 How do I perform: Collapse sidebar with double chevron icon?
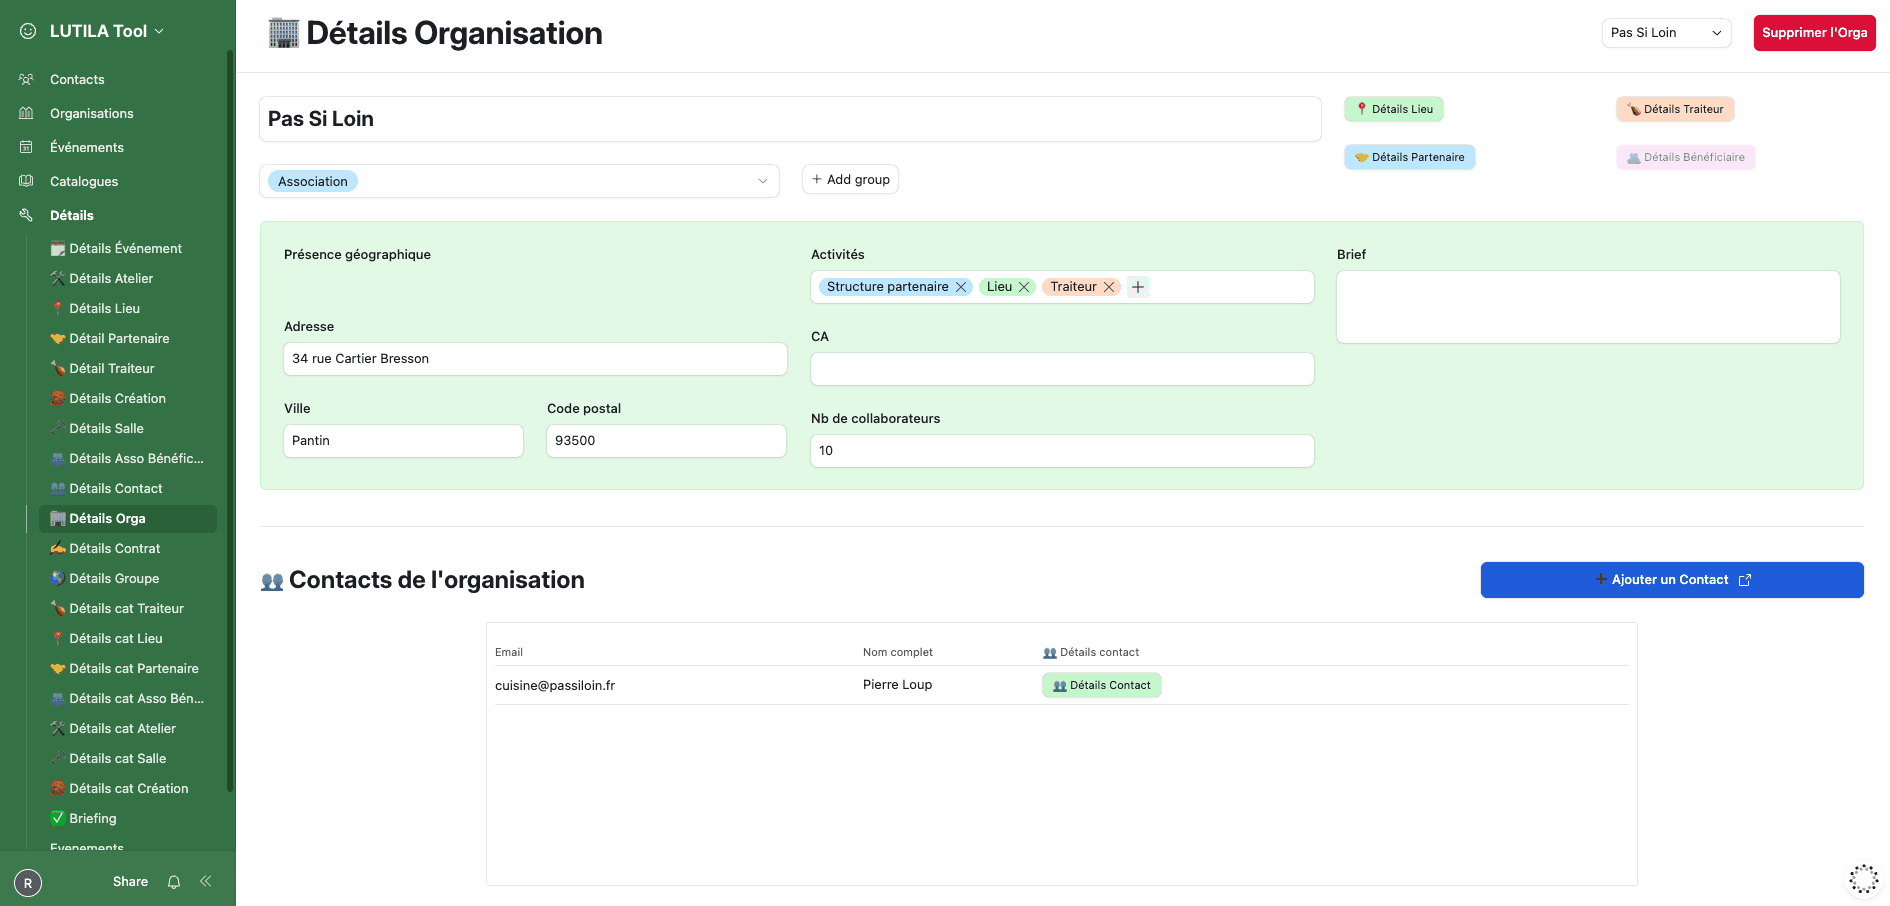(206, 881)
